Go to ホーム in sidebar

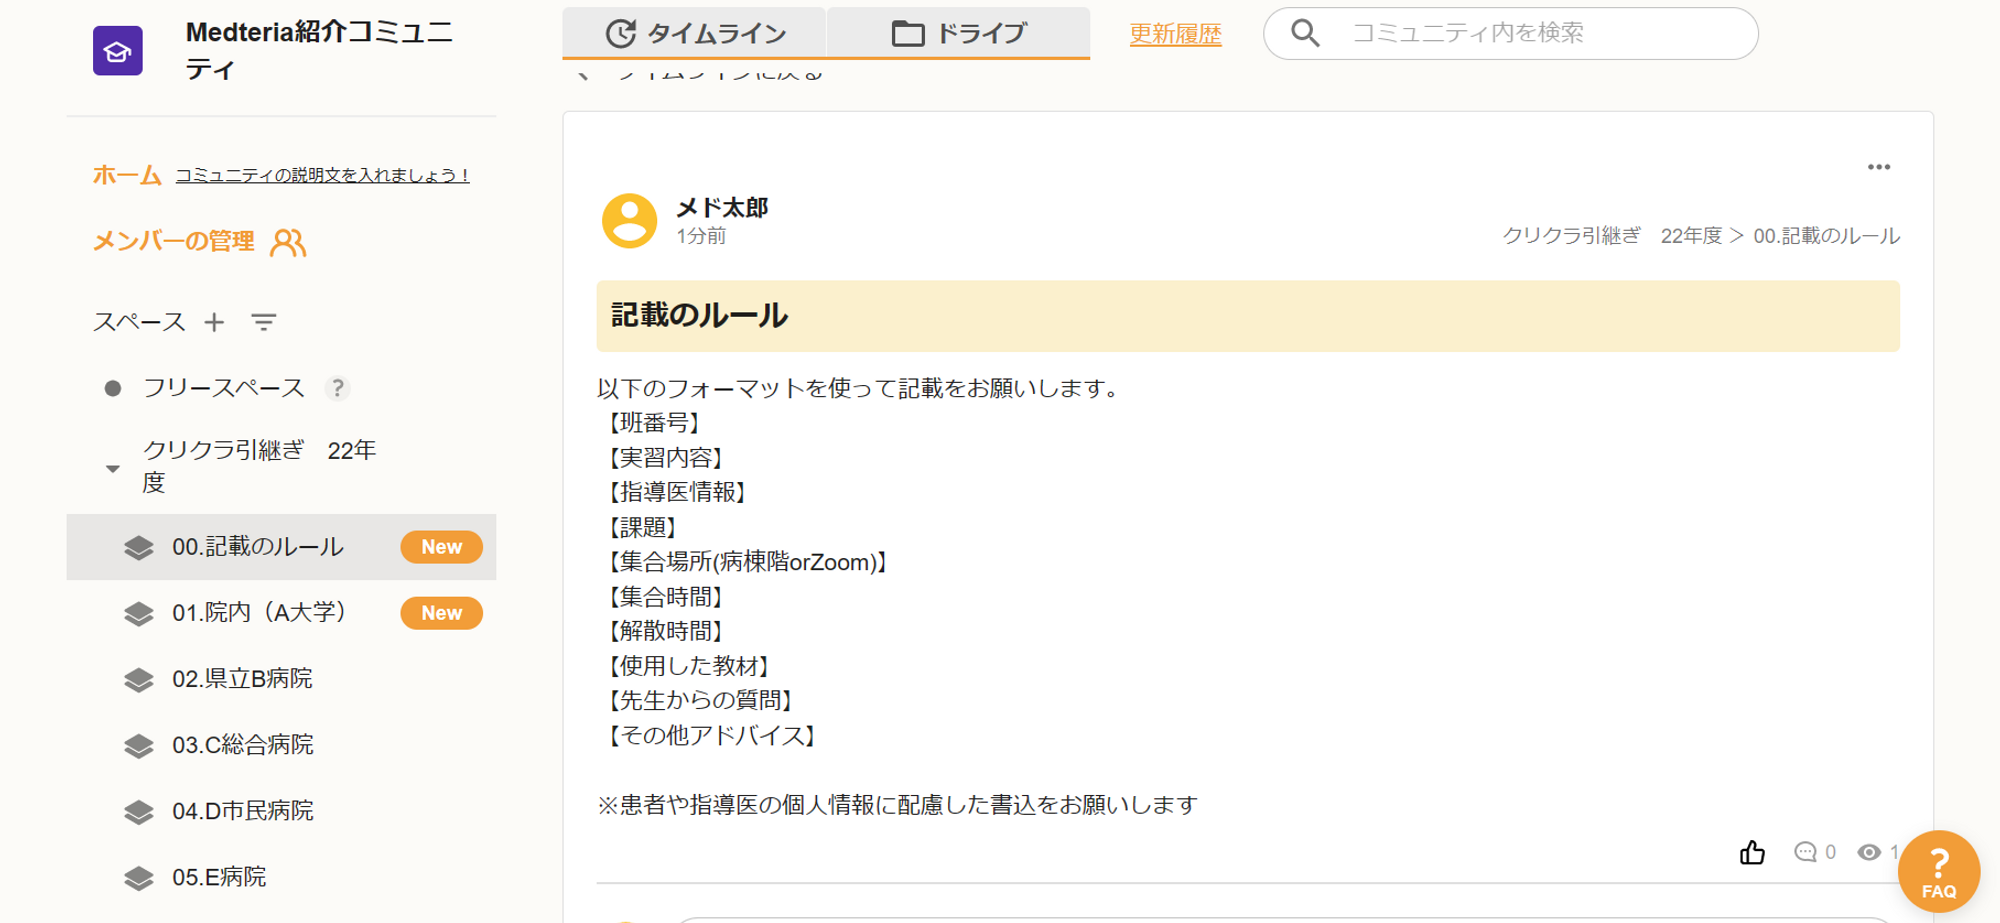tap(127, 175)
